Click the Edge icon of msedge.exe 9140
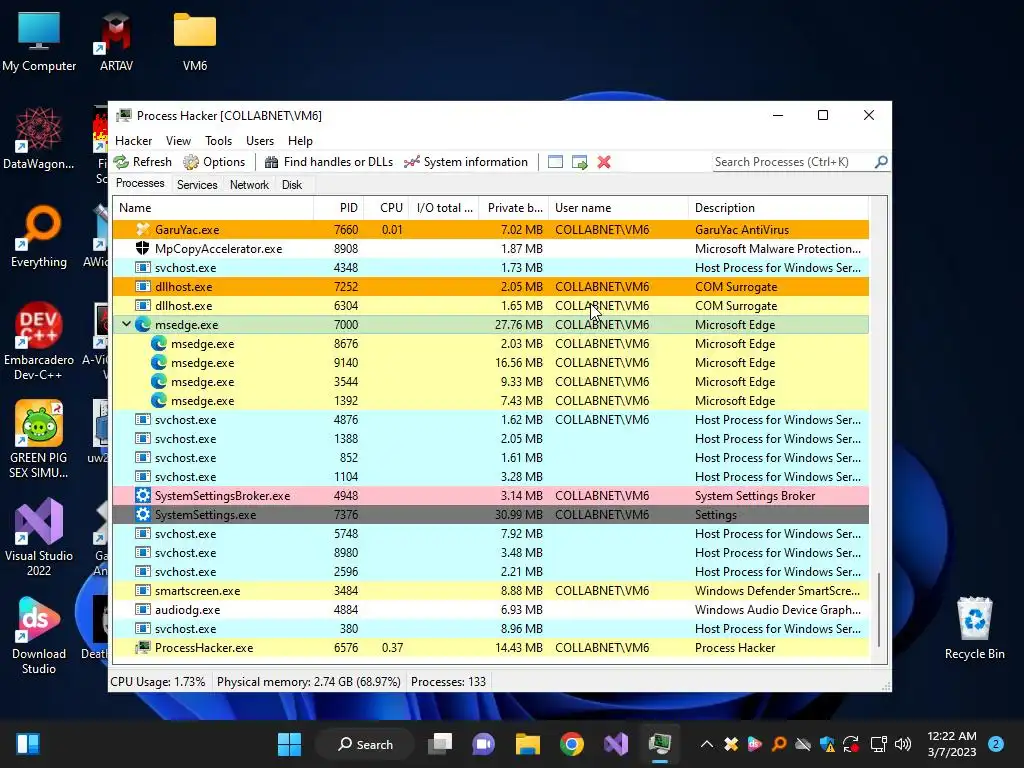The image size is (1024, 768). 159,362
